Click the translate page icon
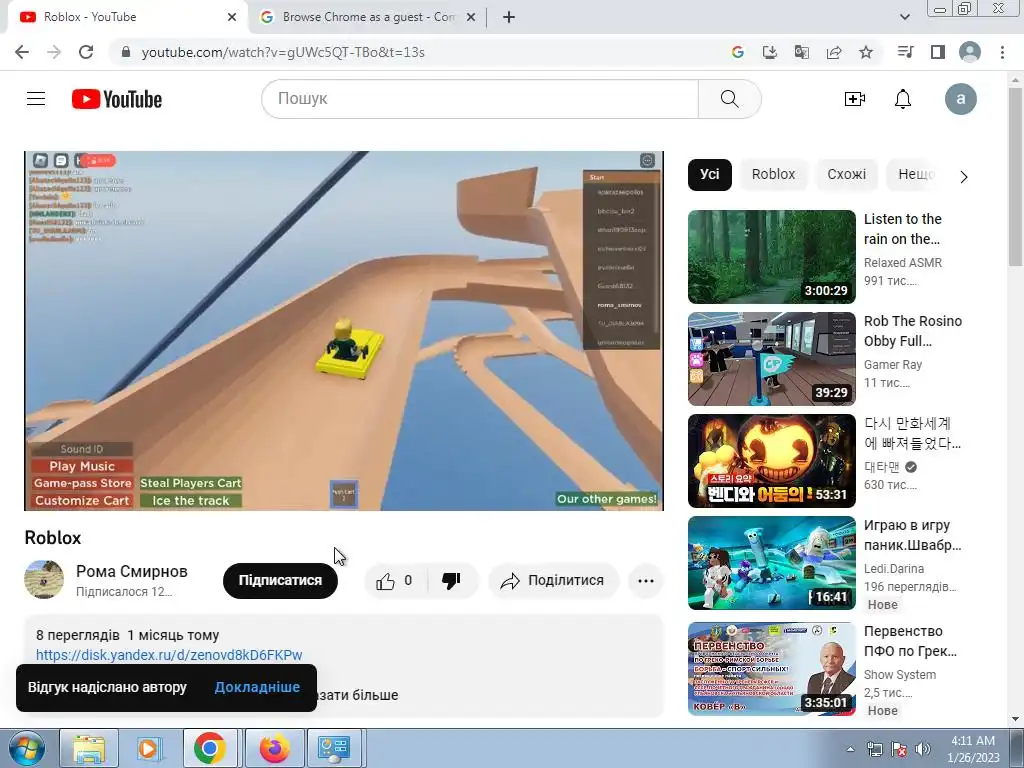 [802, 52]
